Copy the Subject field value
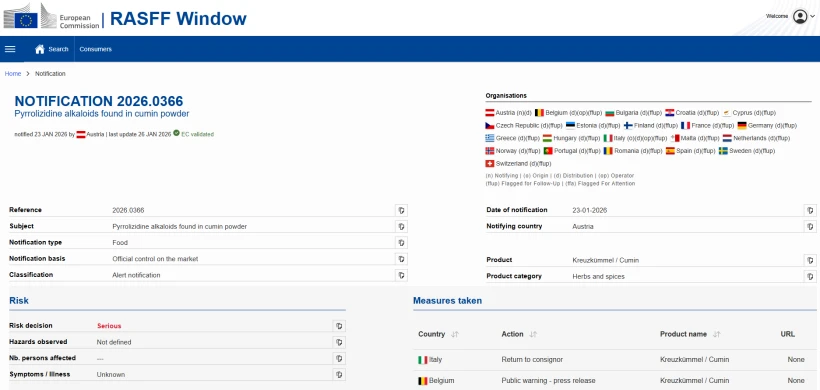820x390 pixels. pos(401,226)
